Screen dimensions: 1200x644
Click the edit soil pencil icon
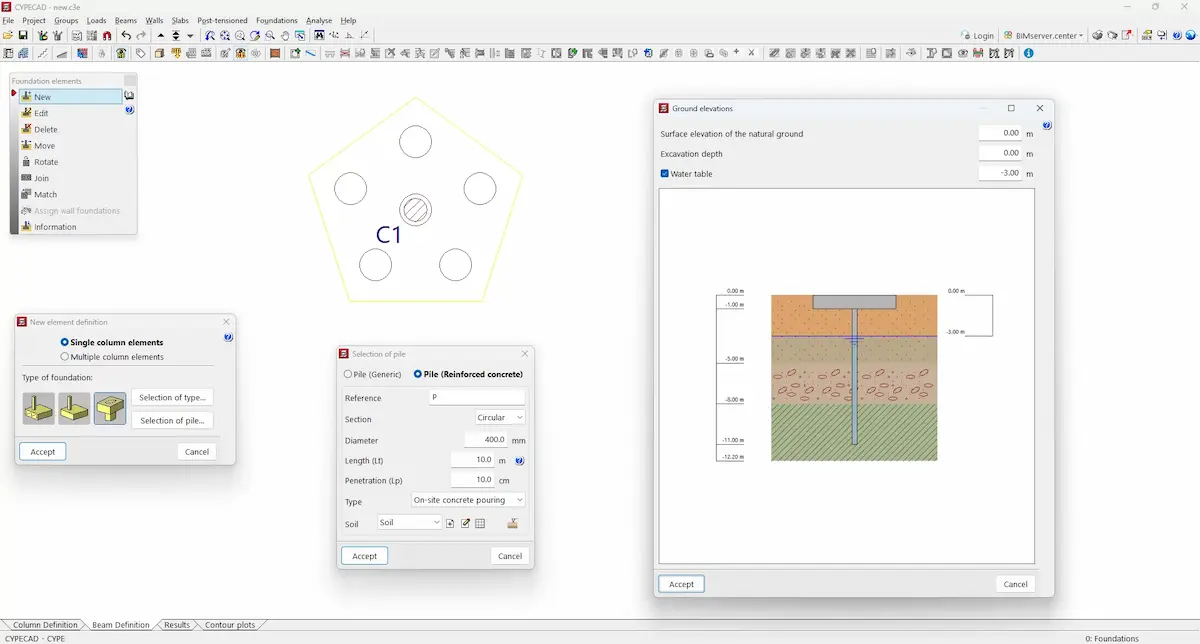pos(465,523)
